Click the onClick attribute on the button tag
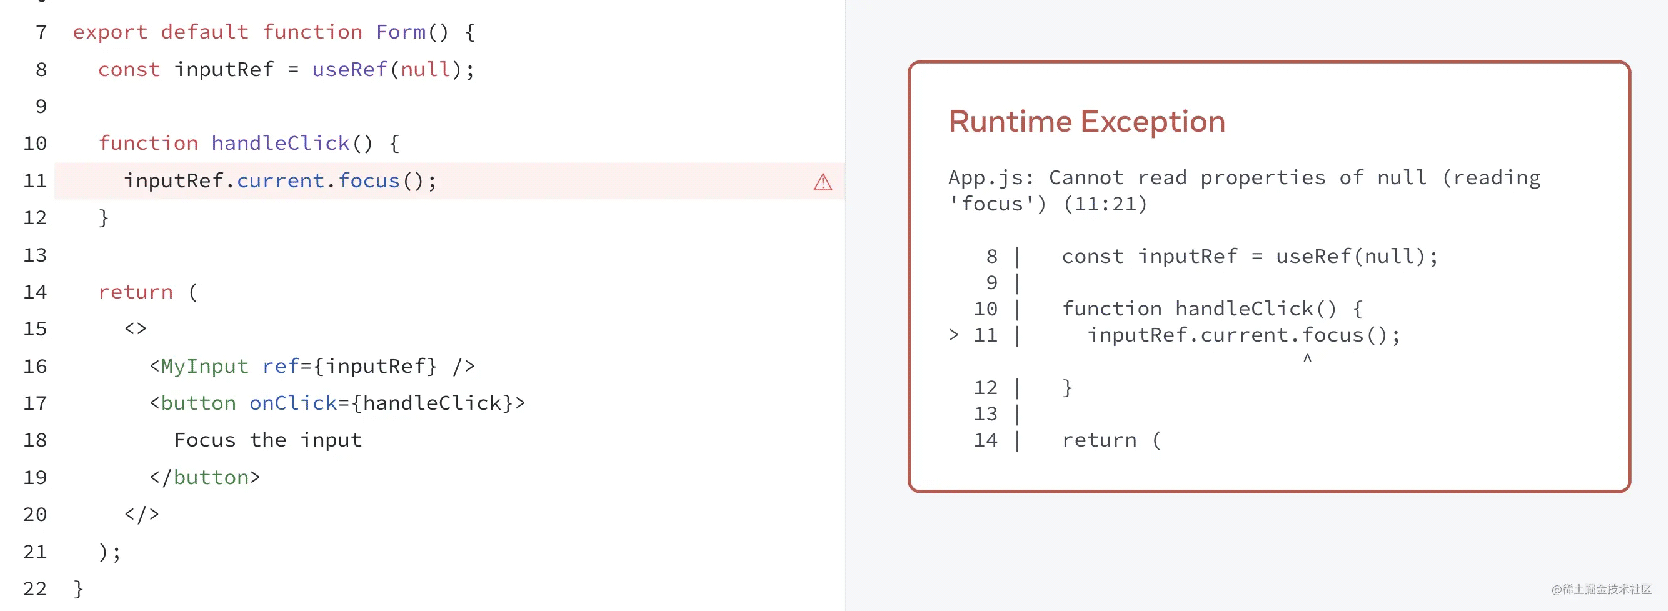The height and width of the screenshot is (611, 1668). pos(293,403)
